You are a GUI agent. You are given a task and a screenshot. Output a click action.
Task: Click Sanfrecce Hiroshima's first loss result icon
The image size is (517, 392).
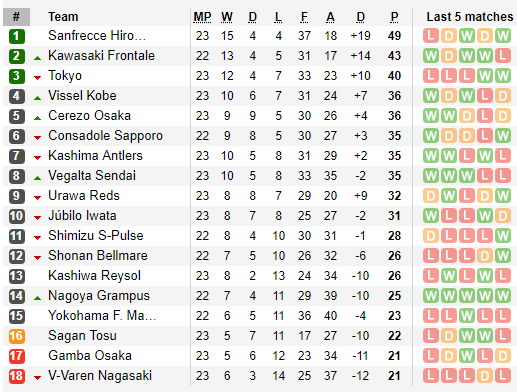[x=431, y=36]
